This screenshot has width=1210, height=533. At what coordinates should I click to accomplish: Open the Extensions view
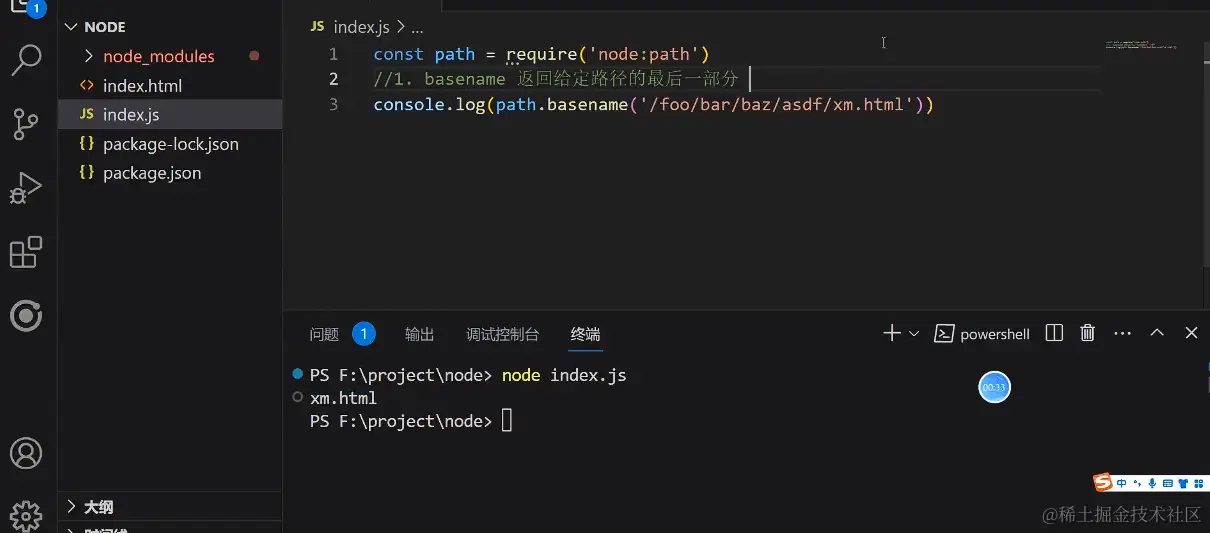(26, 252)
